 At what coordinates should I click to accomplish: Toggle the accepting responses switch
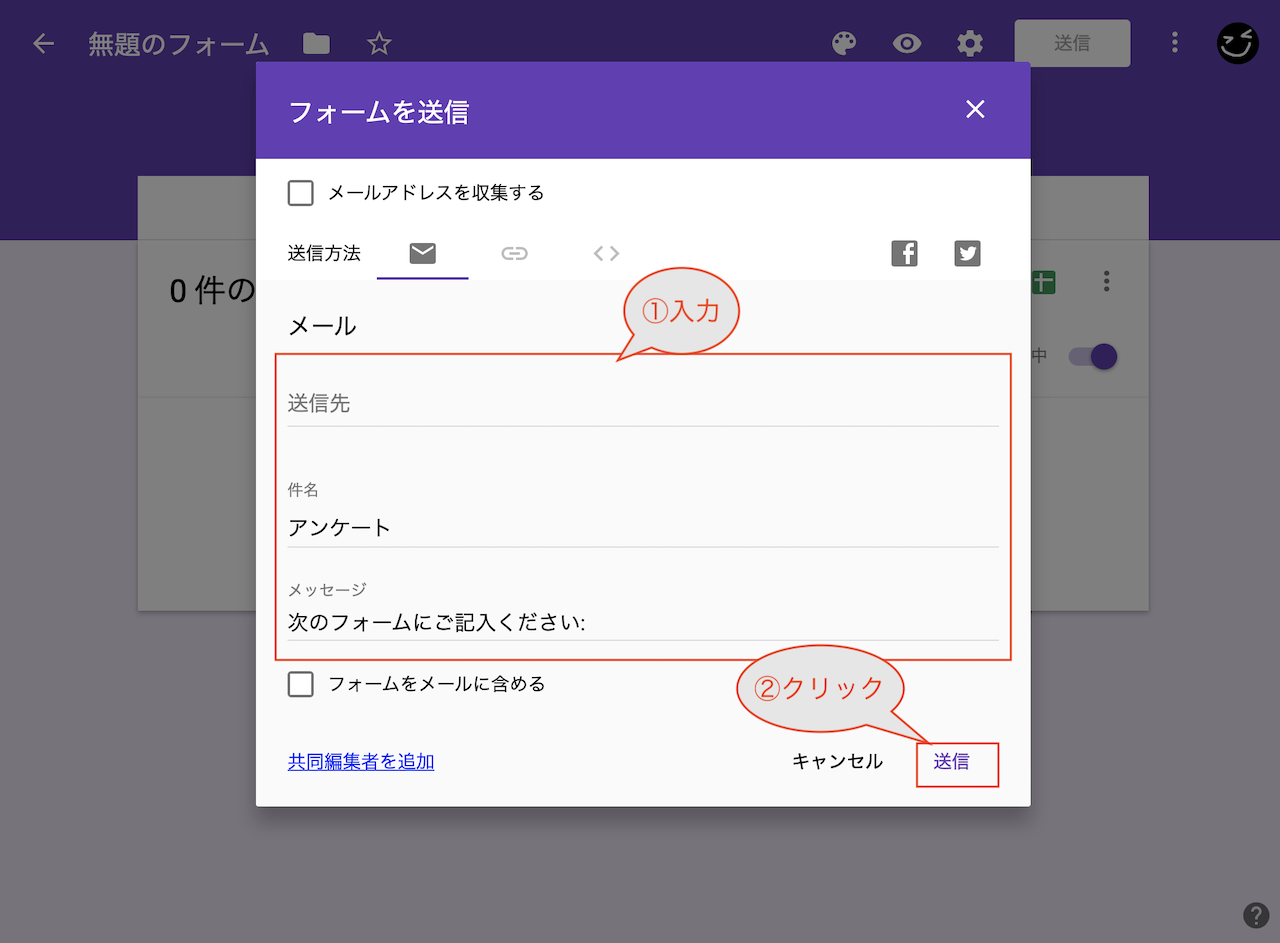pos(1092,356)
